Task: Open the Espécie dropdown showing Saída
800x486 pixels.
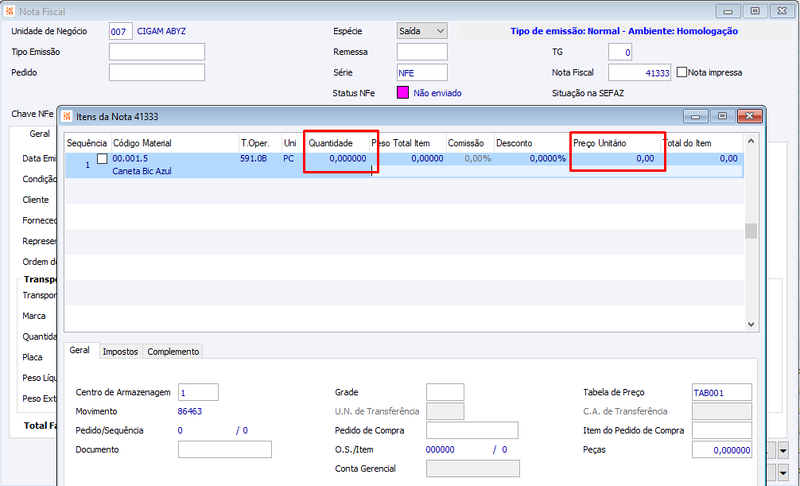Action: click(x=422, y=31)
